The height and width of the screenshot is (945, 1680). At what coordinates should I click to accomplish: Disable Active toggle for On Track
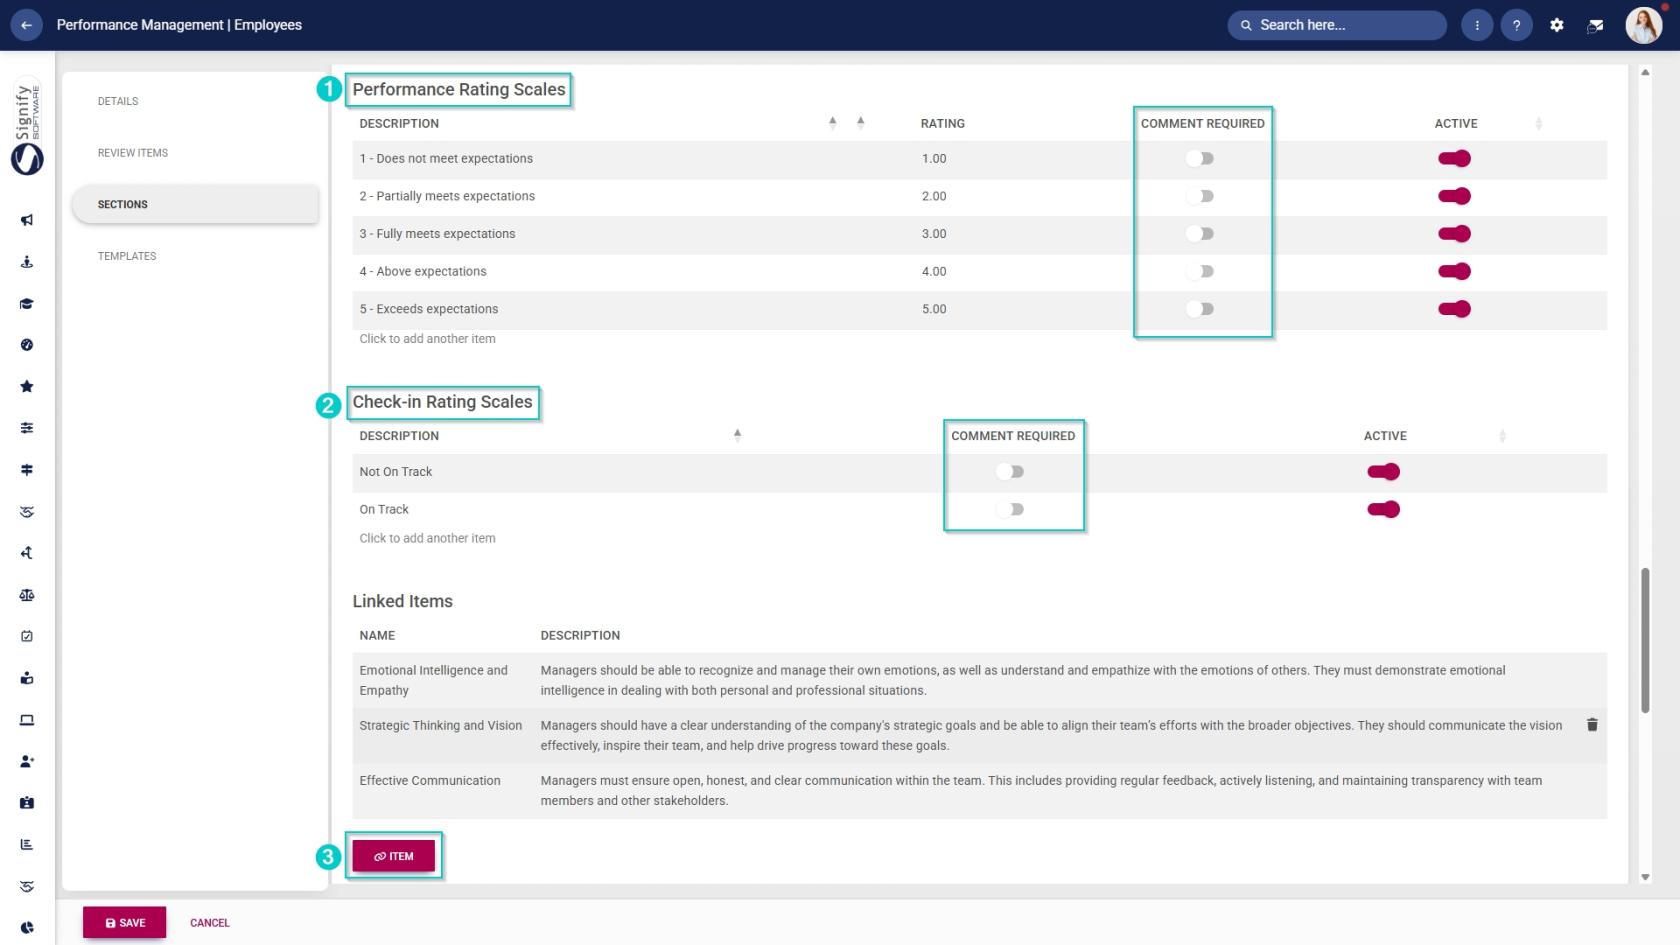[1384, 510]
